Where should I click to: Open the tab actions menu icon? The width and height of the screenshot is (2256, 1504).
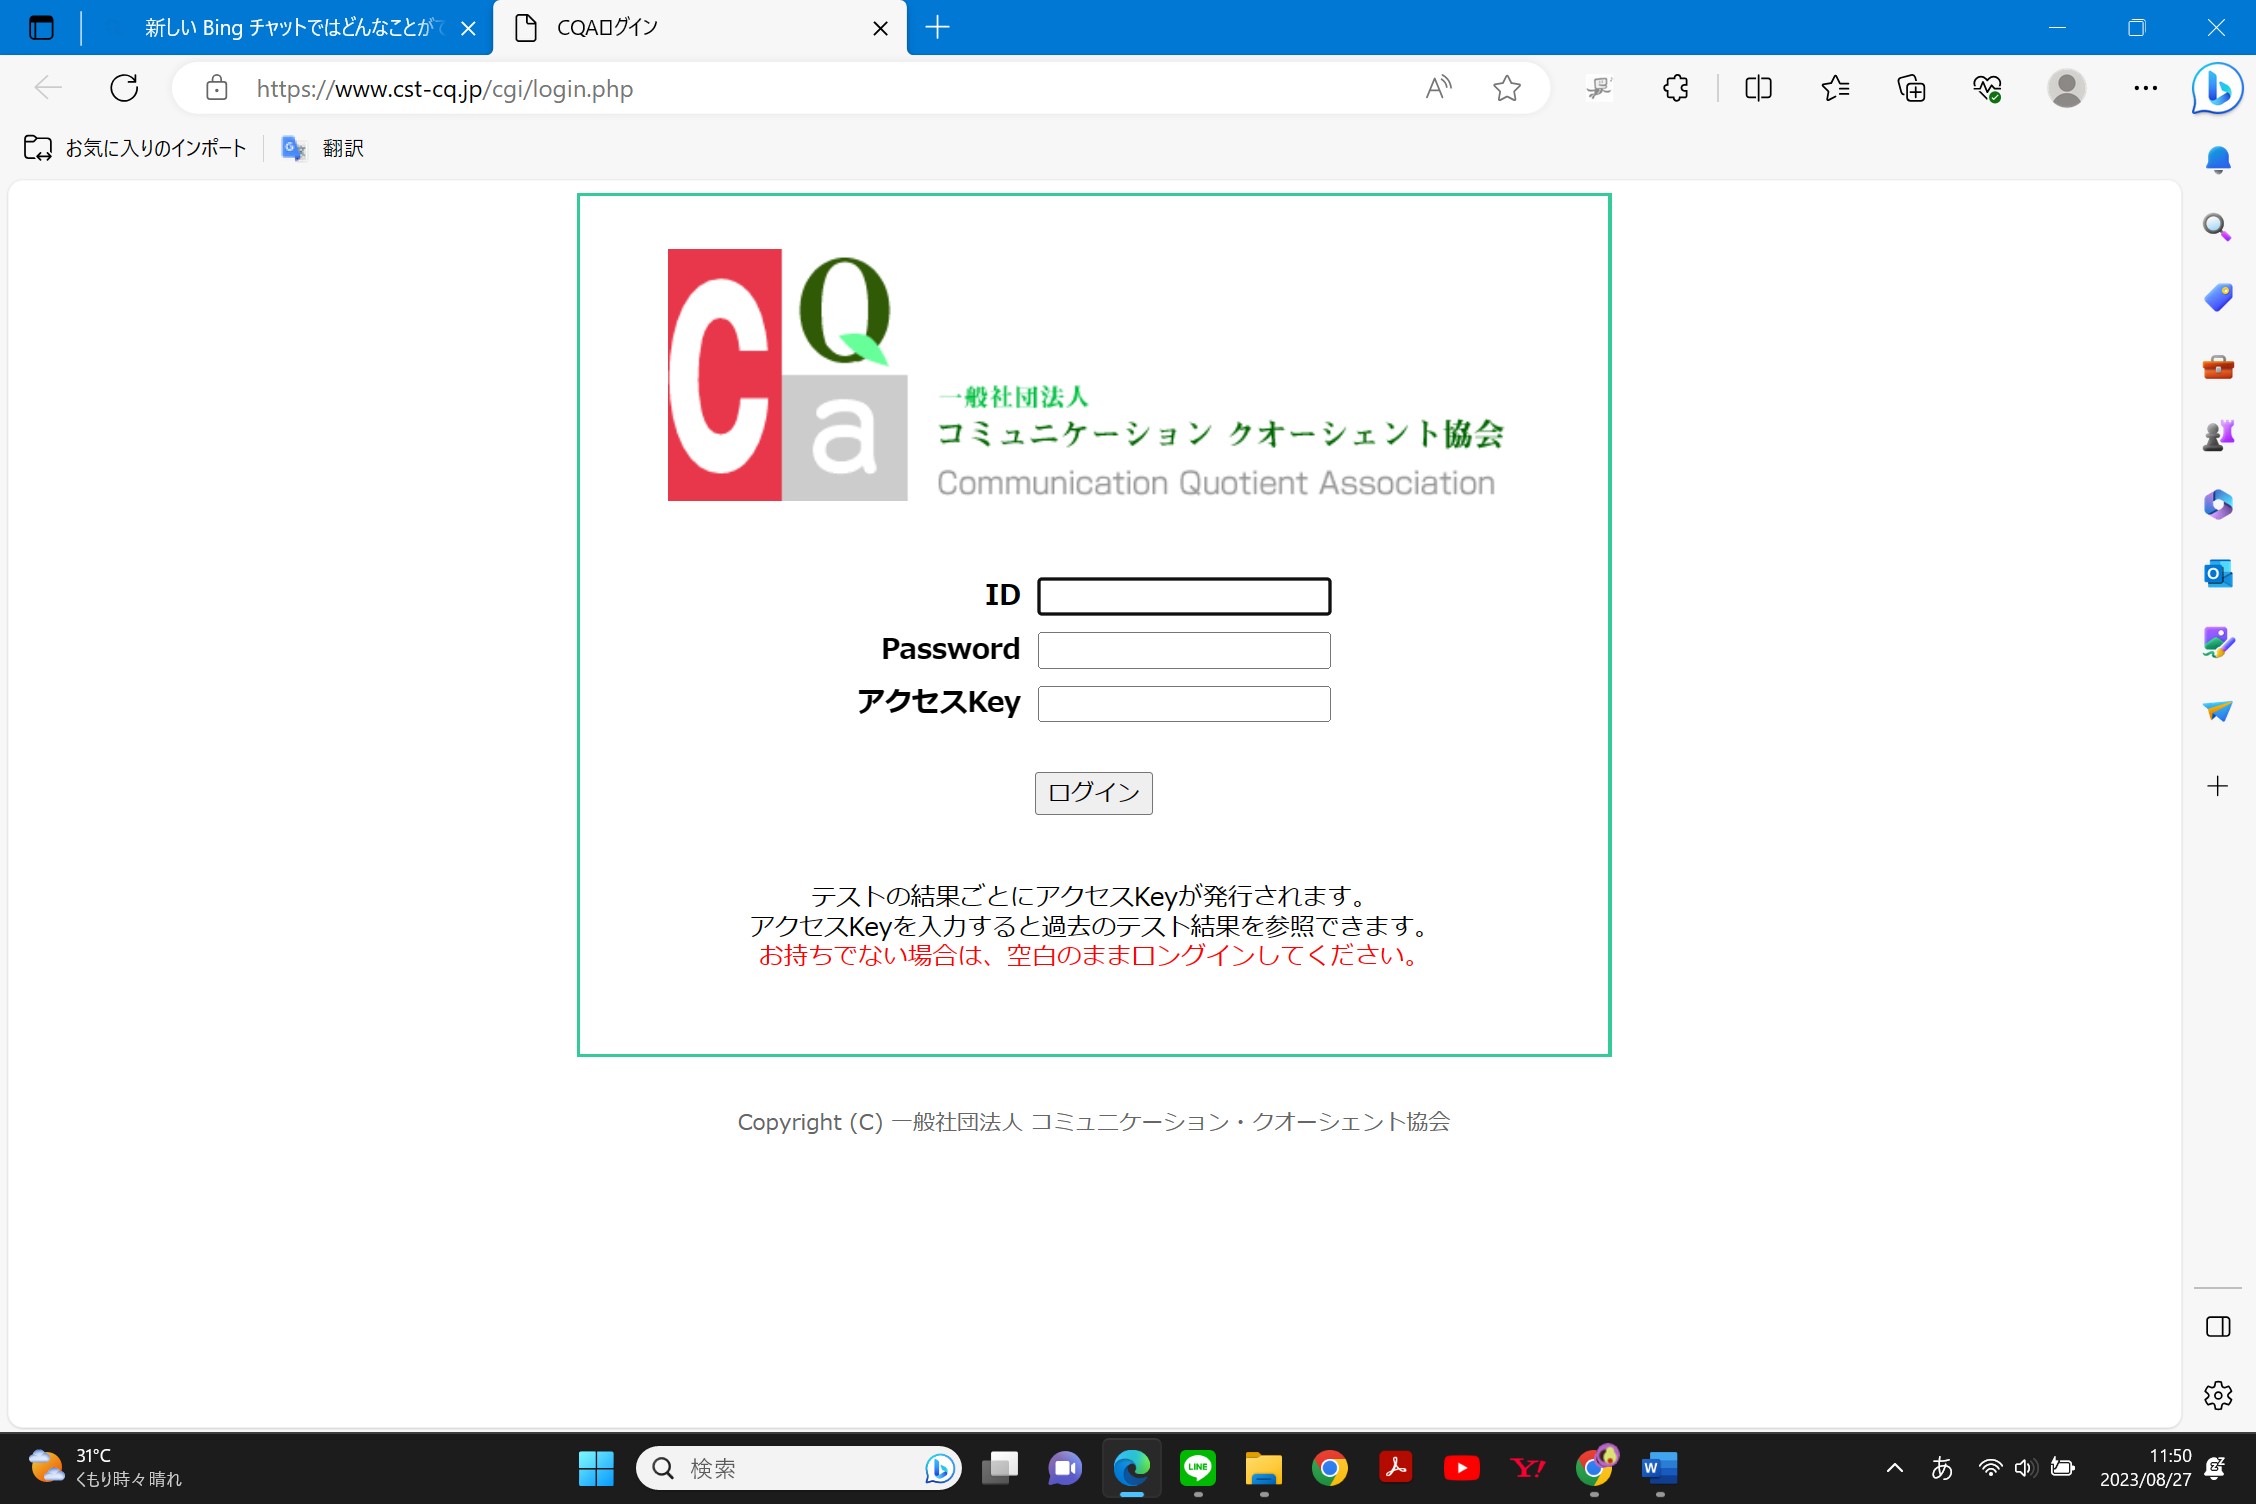[x=41, y=28]
